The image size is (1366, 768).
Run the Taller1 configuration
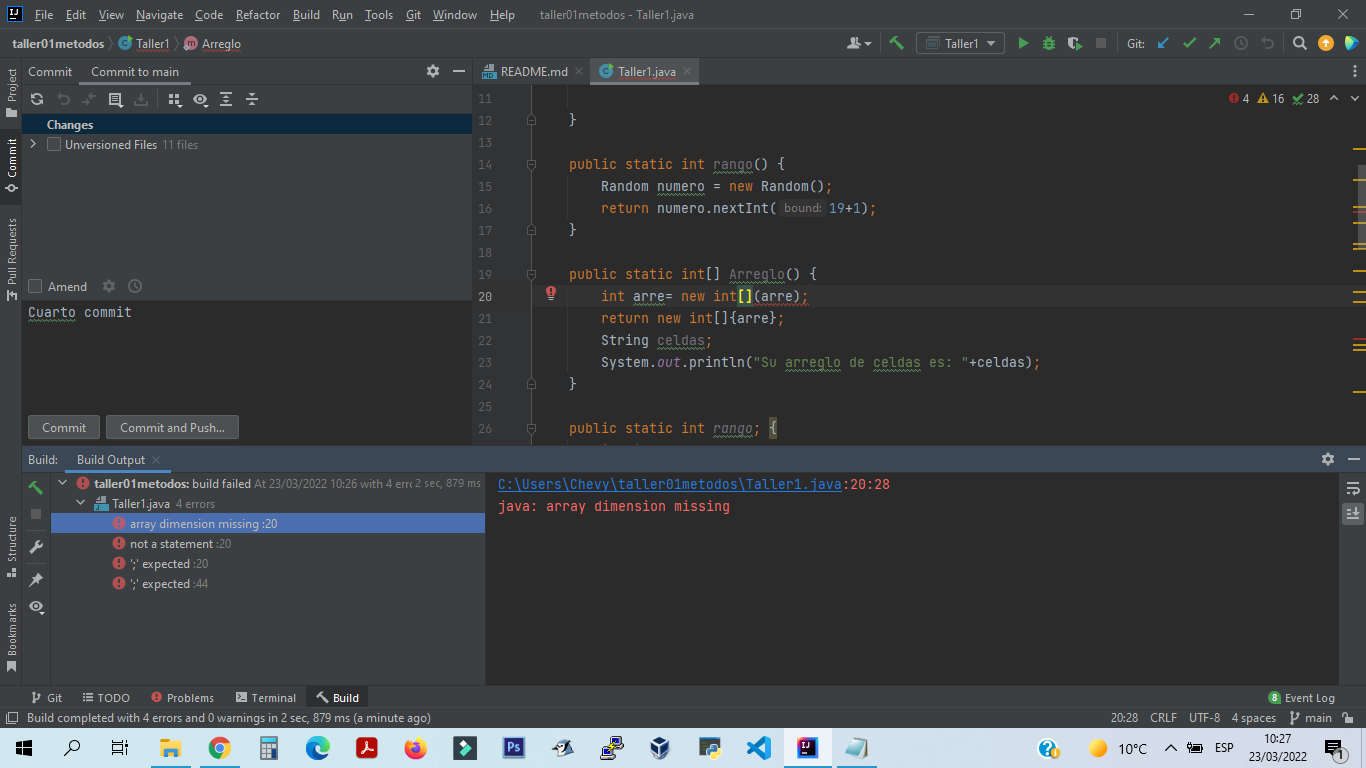[x=1023, y=43]
